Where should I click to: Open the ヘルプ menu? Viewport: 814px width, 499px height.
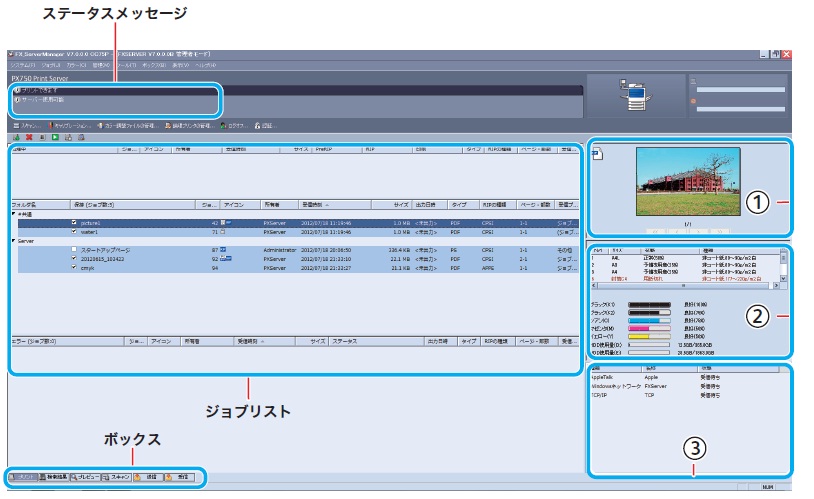click(x=207, y=64)
